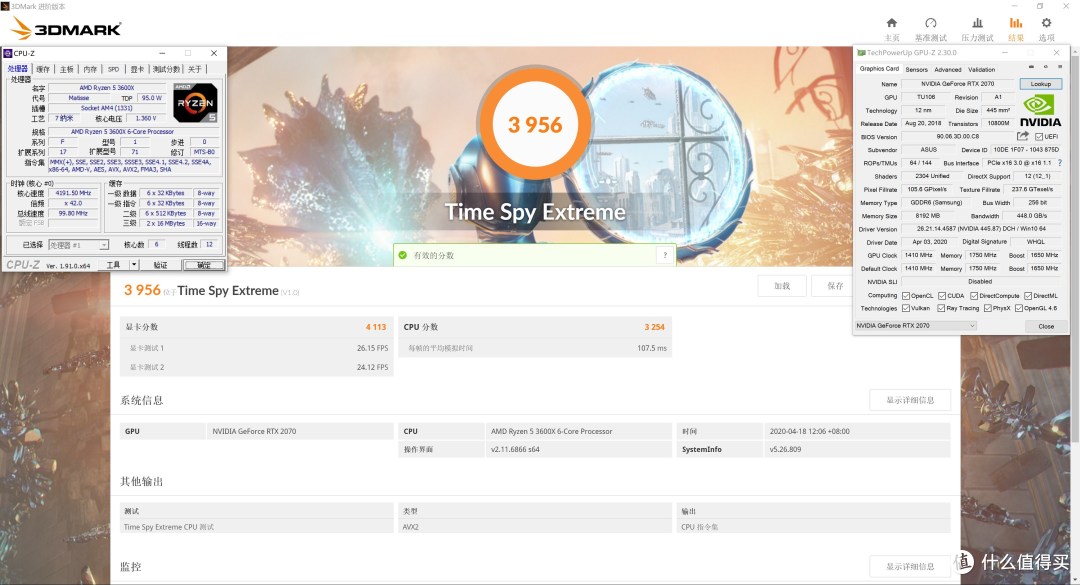Switch to CPU-Z 测试分数 (bench) tab
Screen dimensions: 1080x585
[166, 69]
